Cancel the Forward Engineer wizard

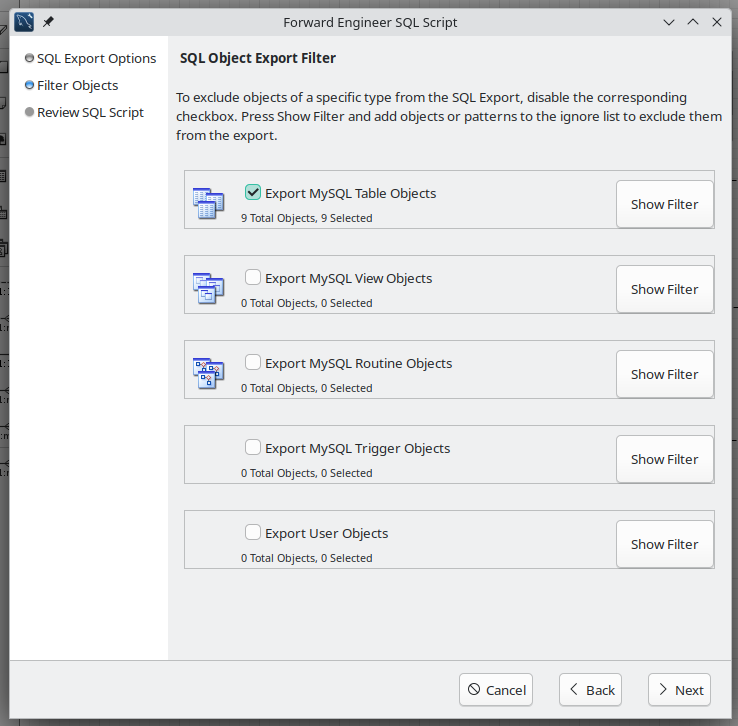point(496,690)
